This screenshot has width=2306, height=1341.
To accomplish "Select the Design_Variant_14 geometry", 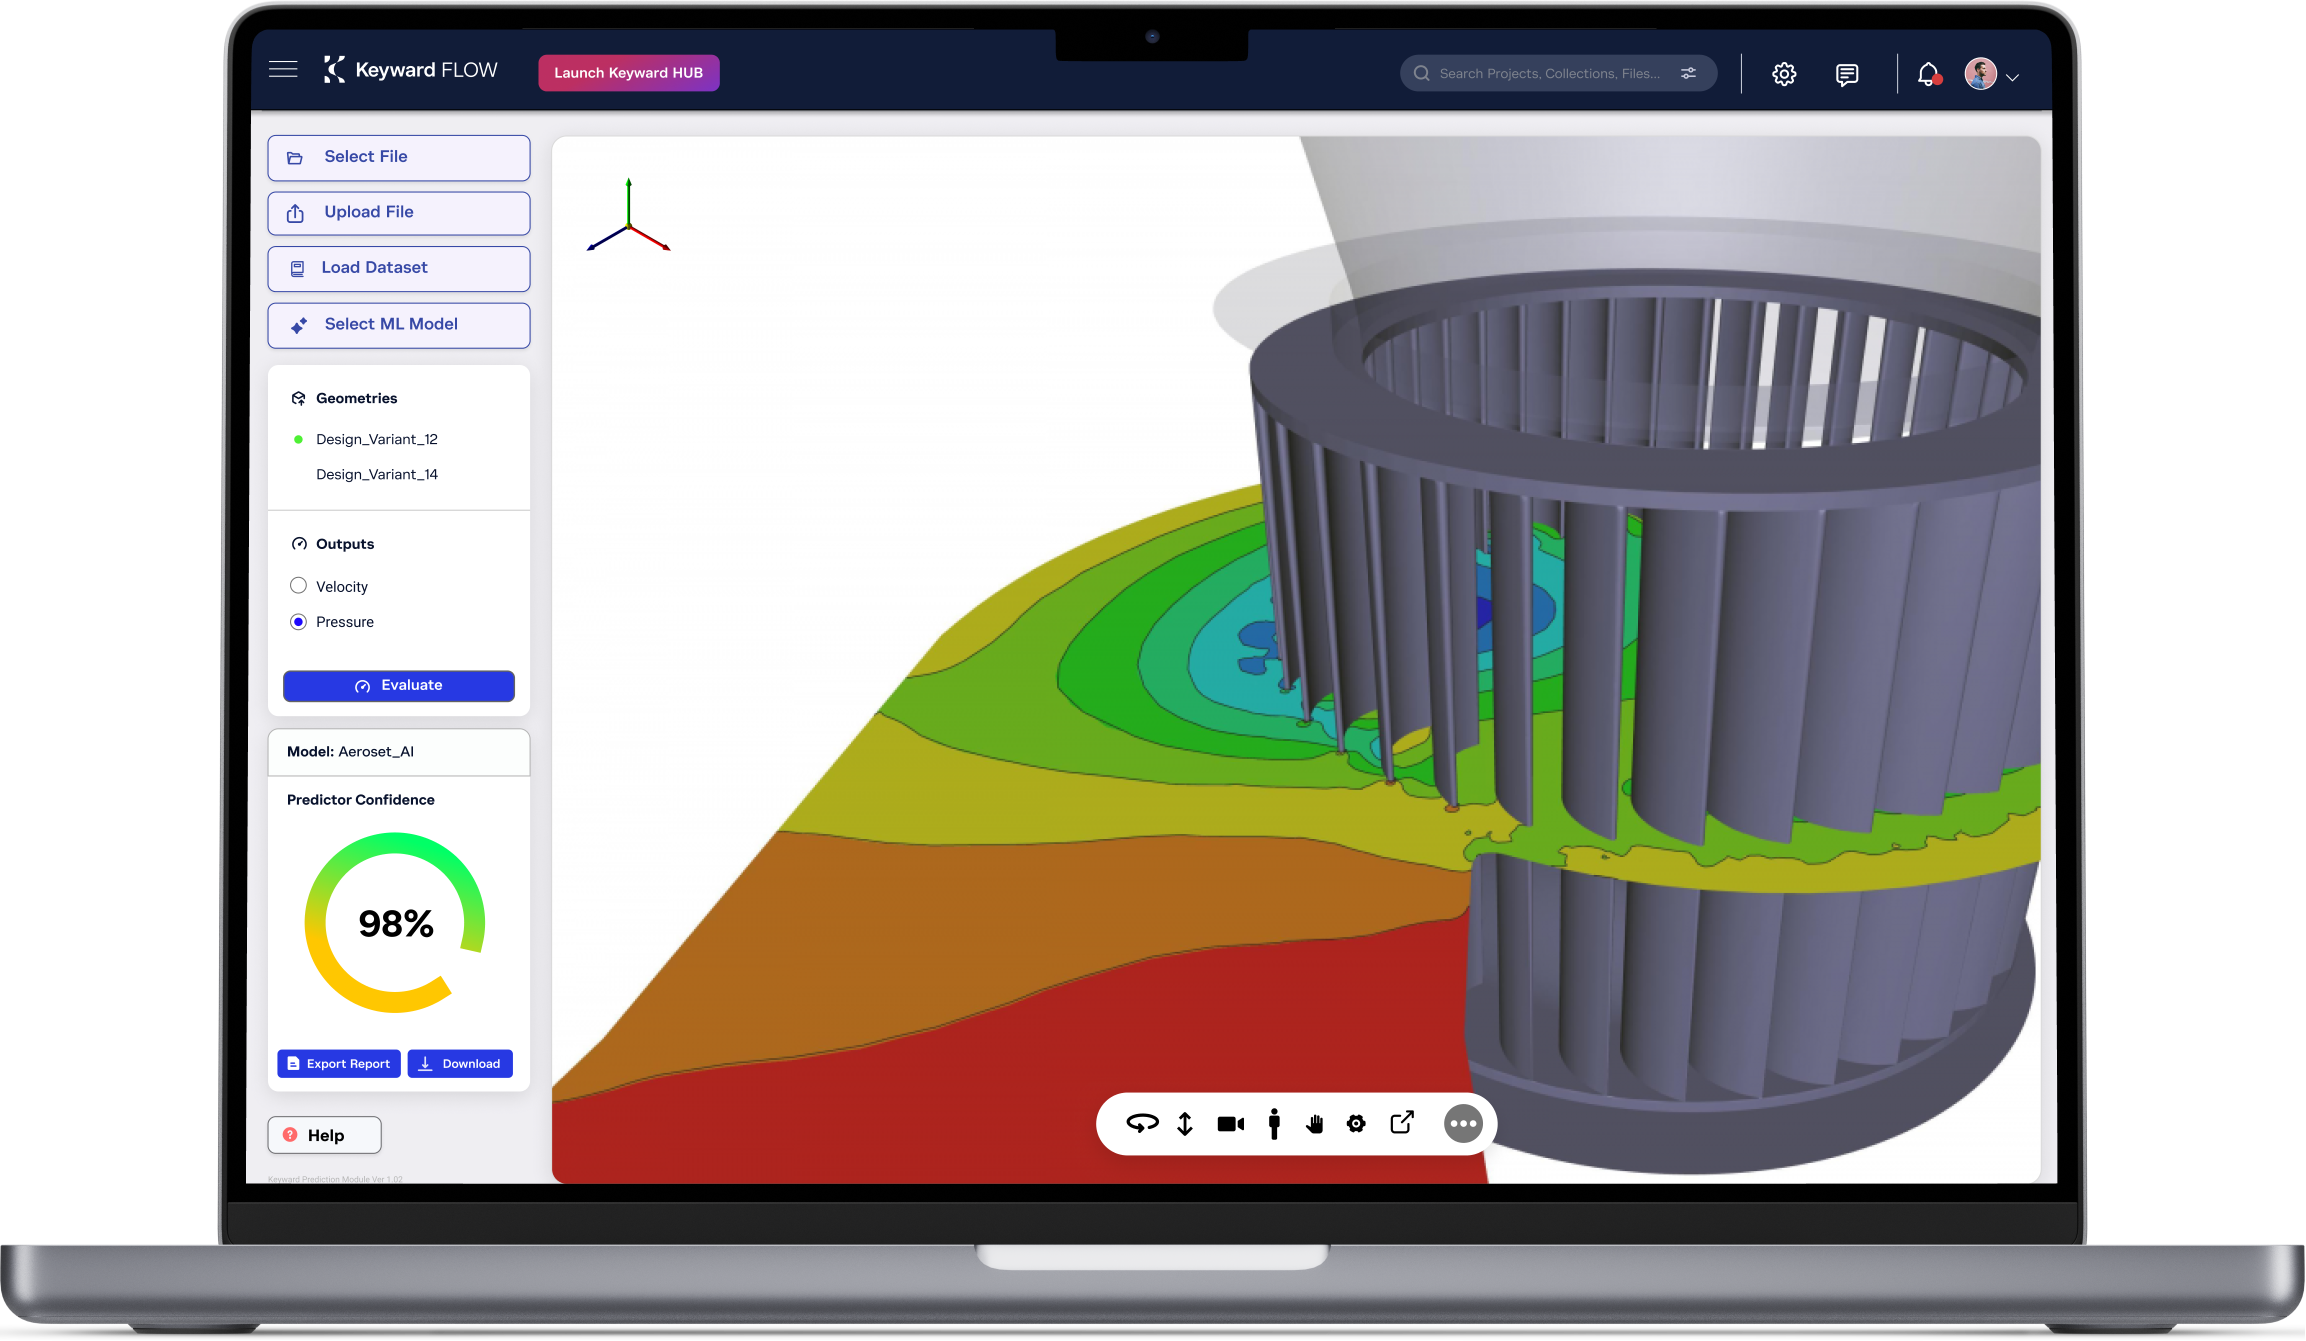I will pyautogui.click(x=377, y=474).
